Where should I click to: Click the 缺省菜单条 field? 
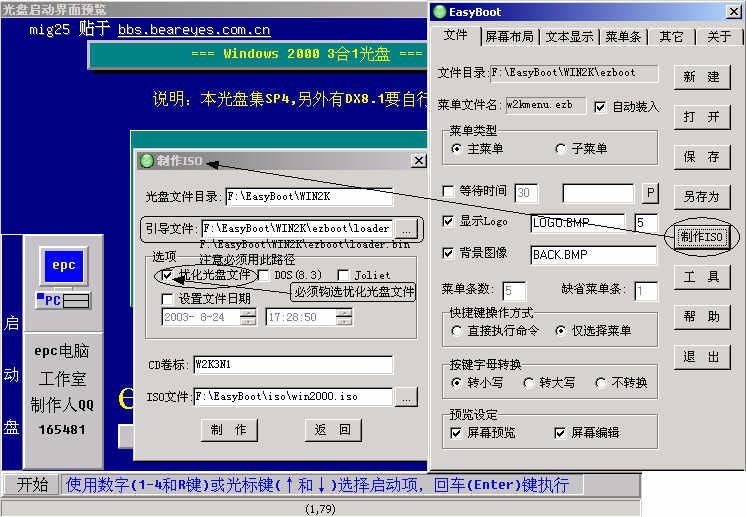pos(646,291)
